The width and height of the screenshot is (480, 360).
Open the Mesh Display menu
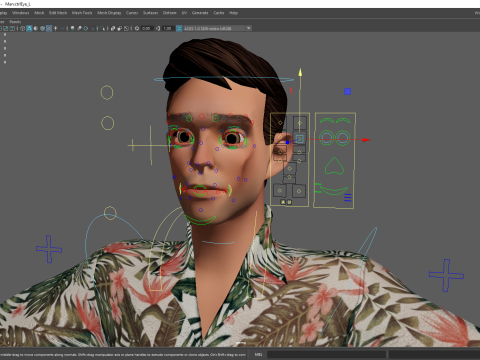[x=109, y=13]
